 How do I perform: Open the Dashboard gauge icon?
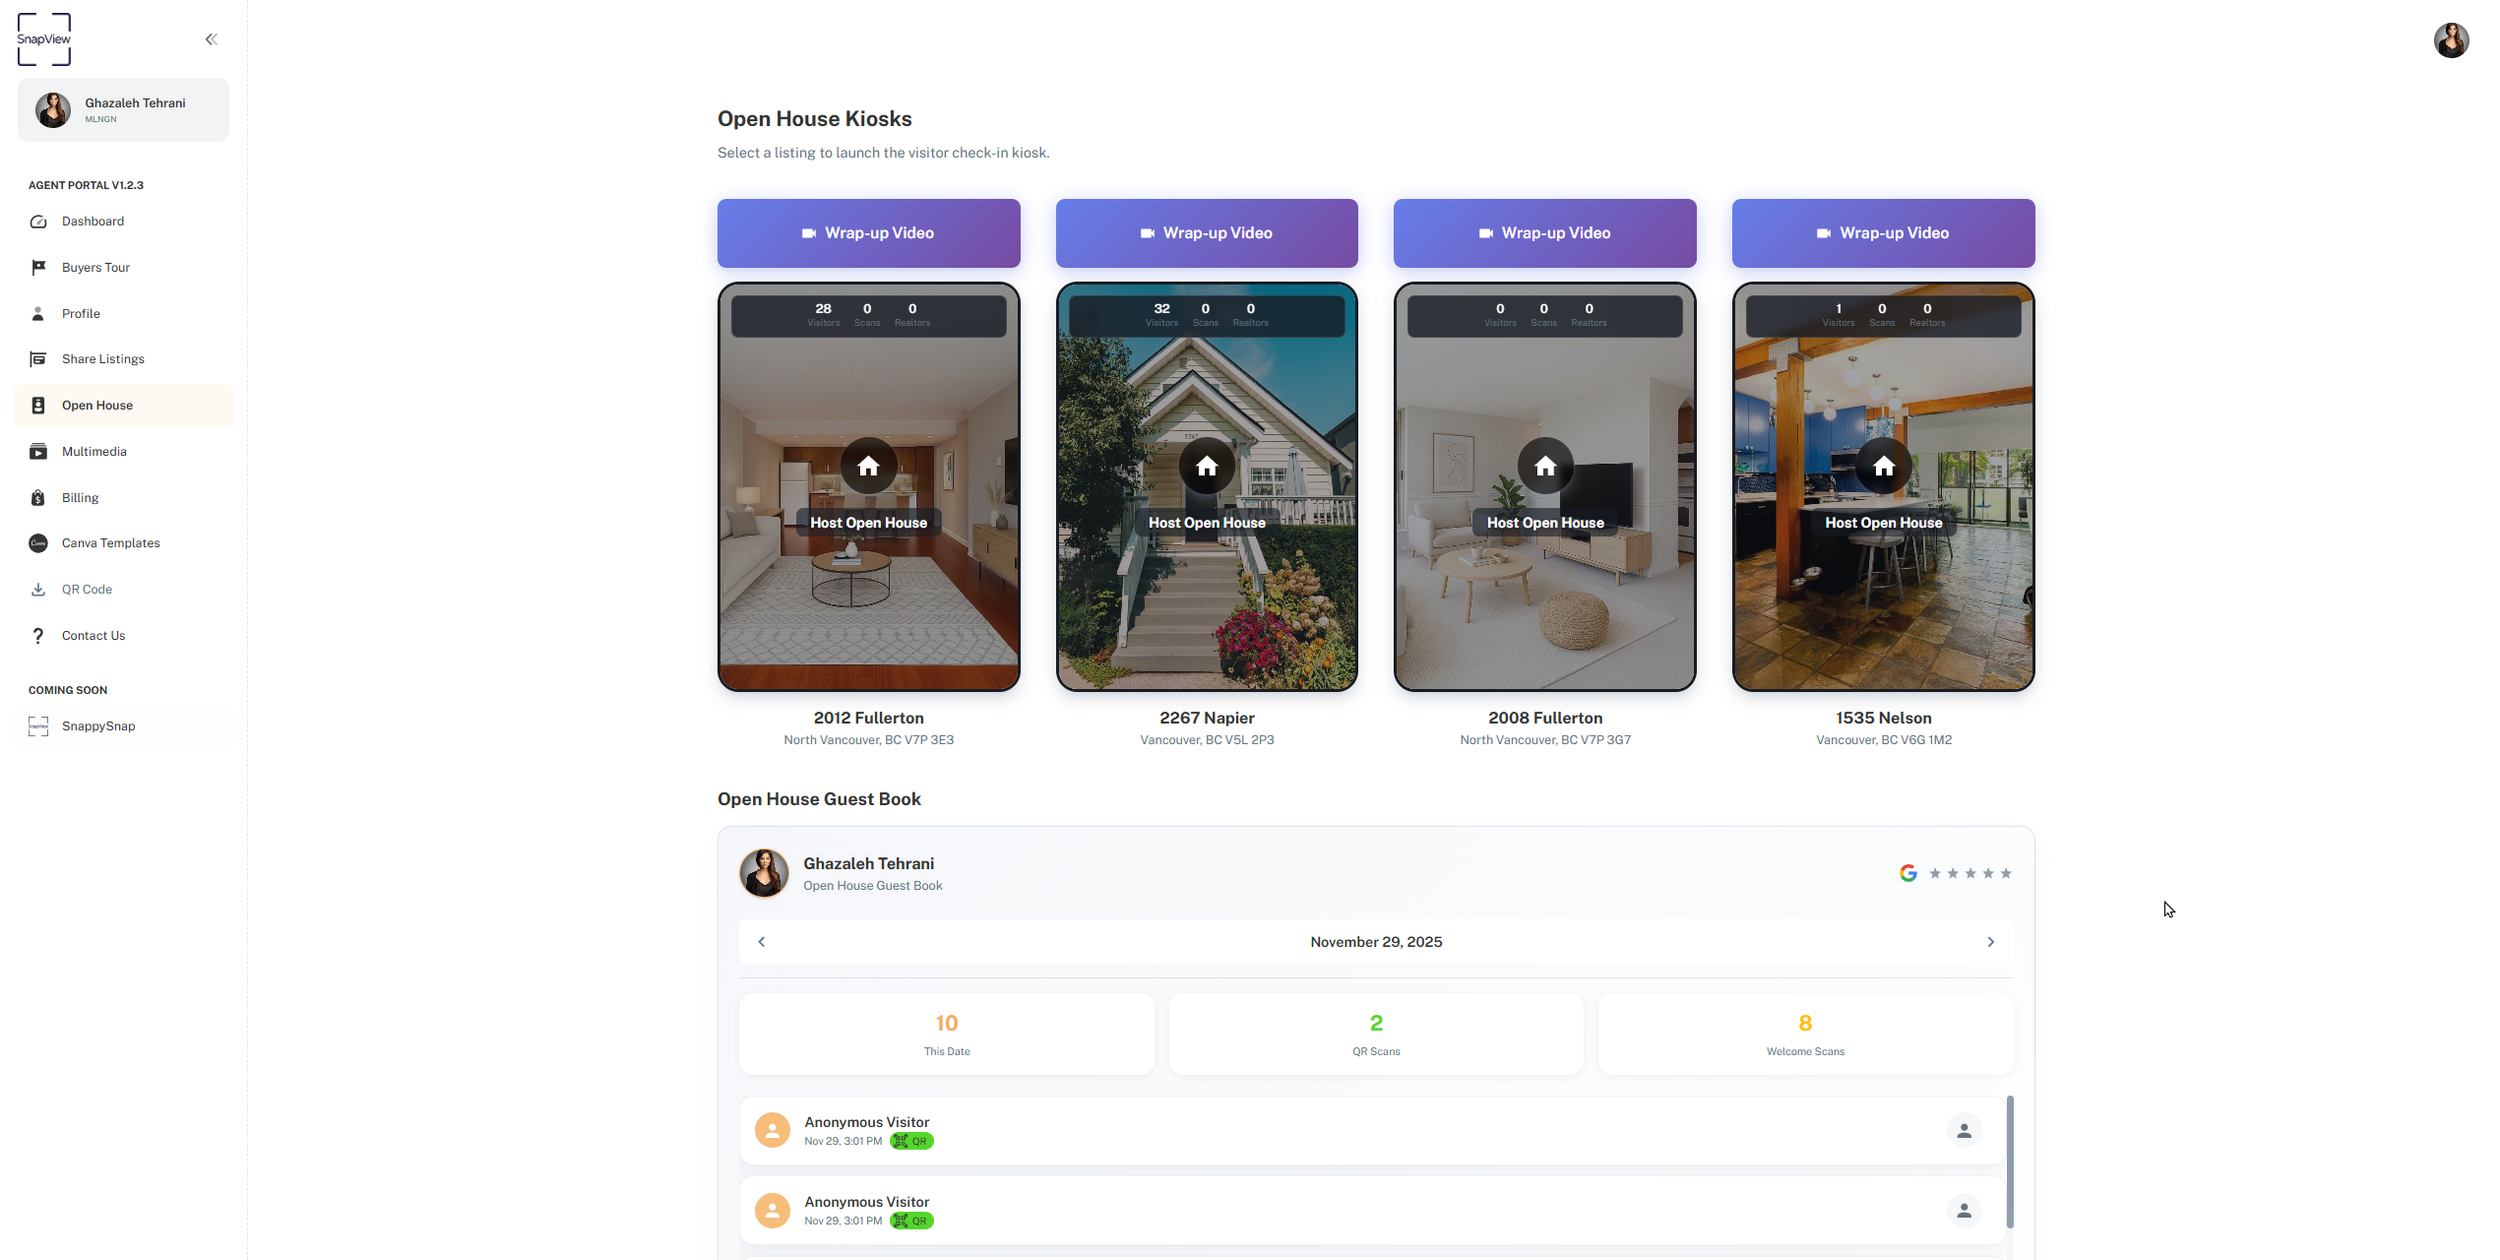pos(38,222)
